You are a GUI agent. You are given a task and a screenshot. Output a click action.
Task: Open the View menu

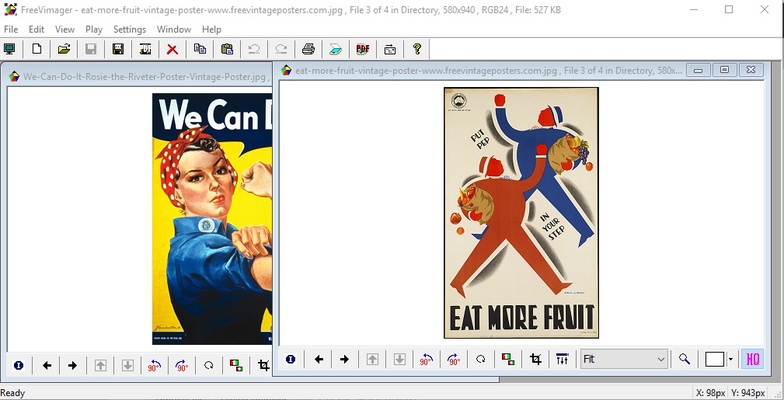[64, 30]
